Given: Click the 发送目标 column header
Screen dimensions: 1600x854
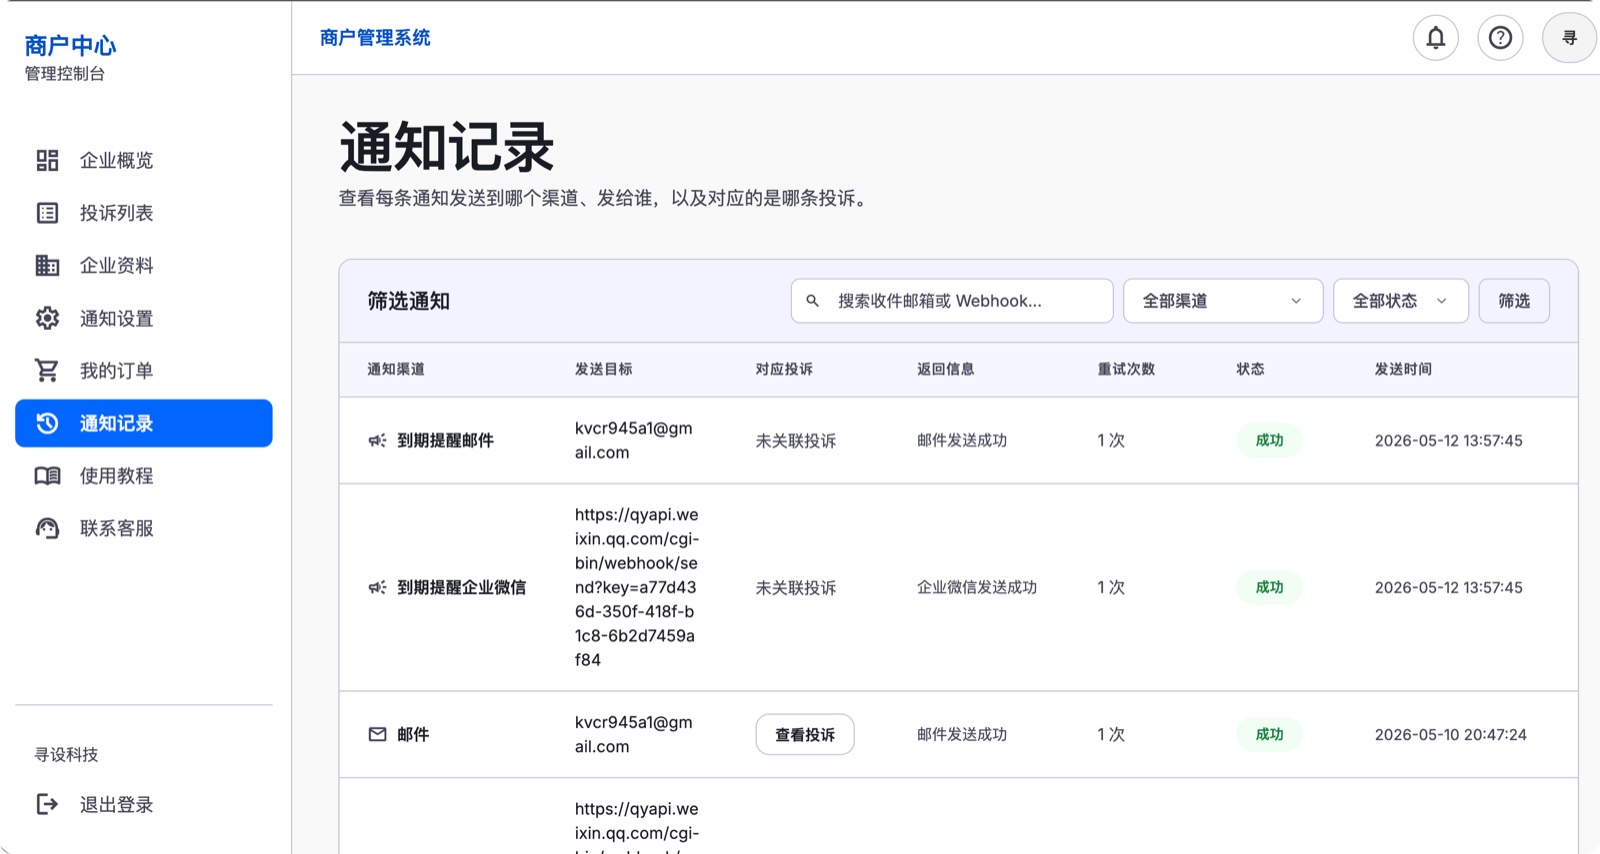Looking at the screenshot, I should tap(603, 369).
